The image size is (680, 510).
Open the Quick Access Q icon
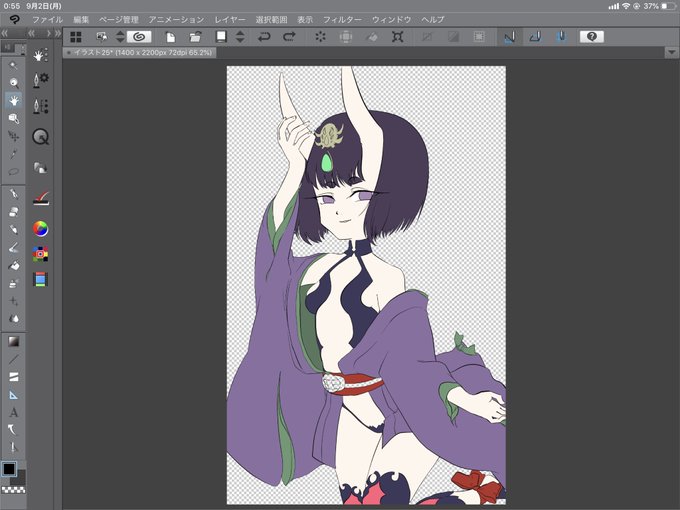click(x=40, y=137)
